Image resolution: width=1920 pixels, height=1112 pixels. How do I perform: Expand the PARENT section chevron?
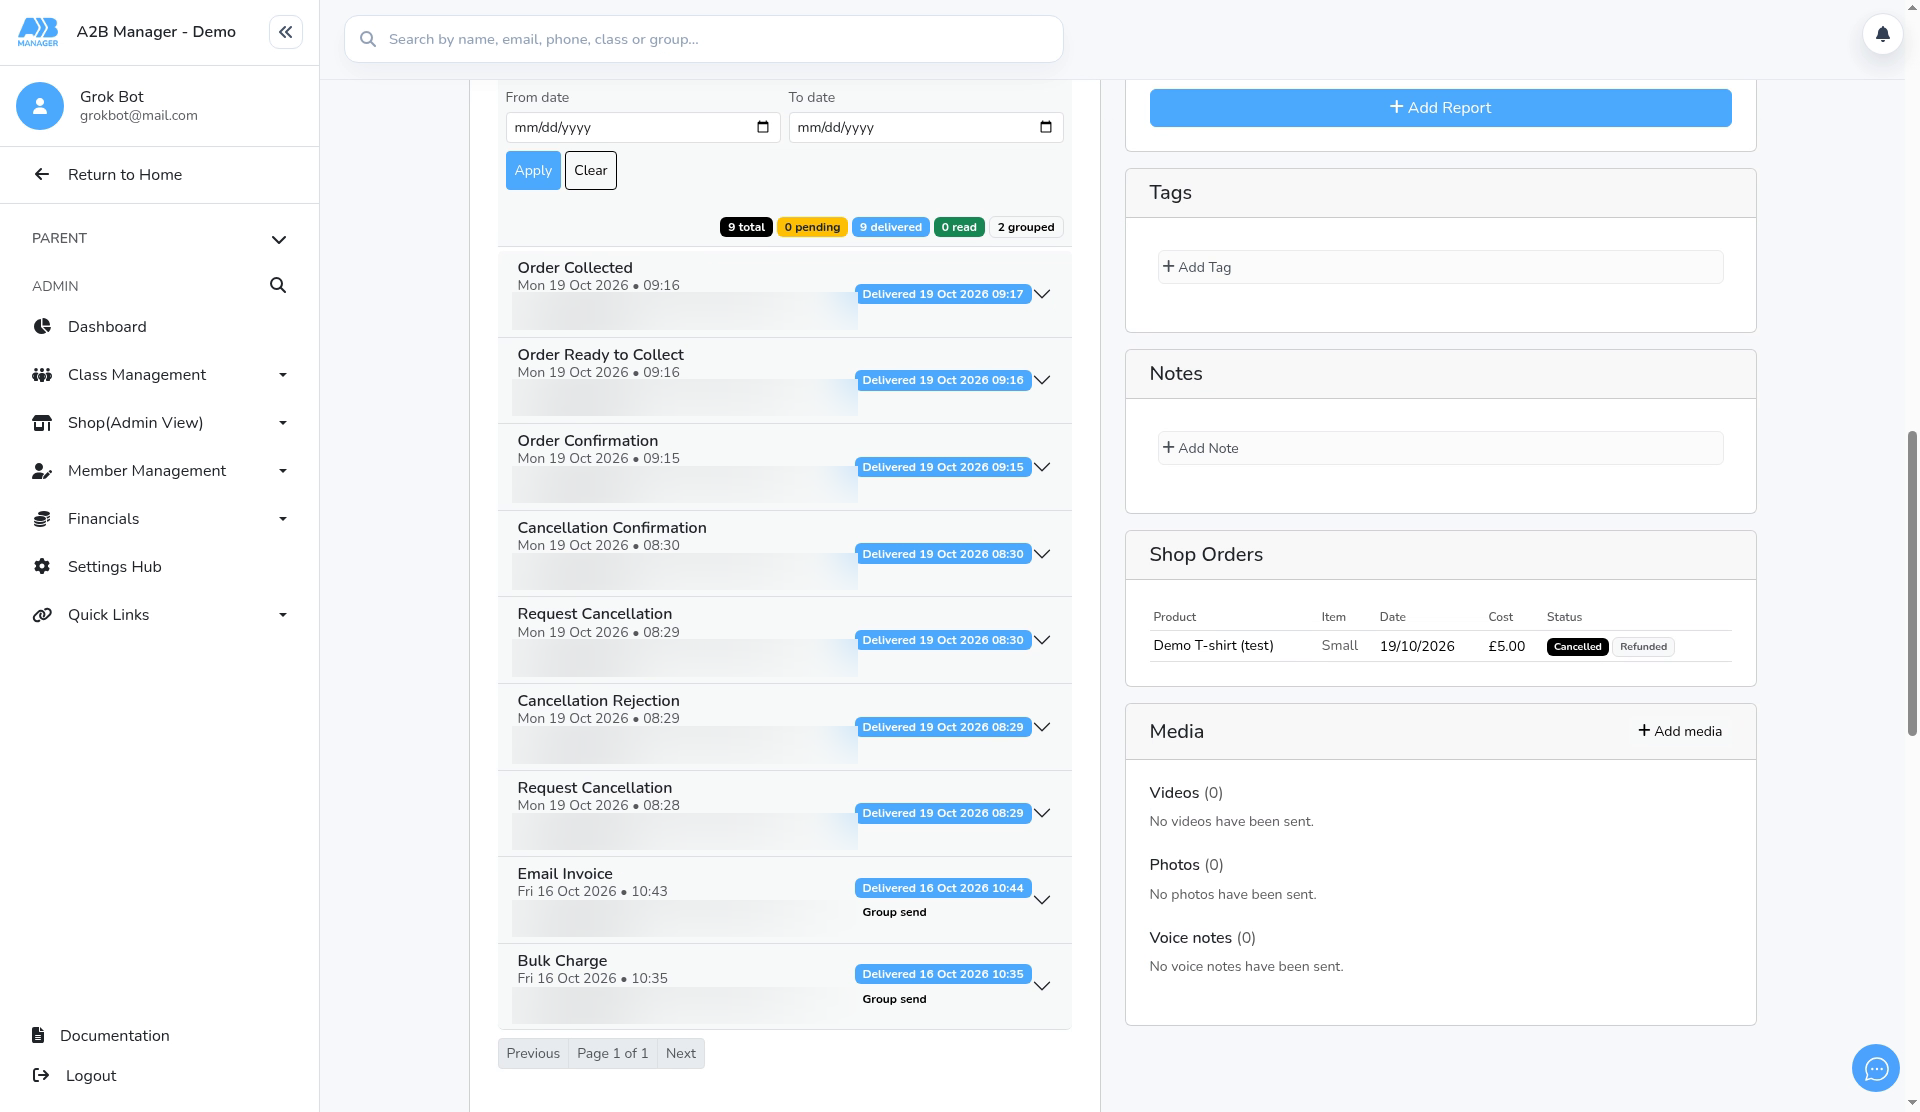pyautogui.click(x=279, y=239)
